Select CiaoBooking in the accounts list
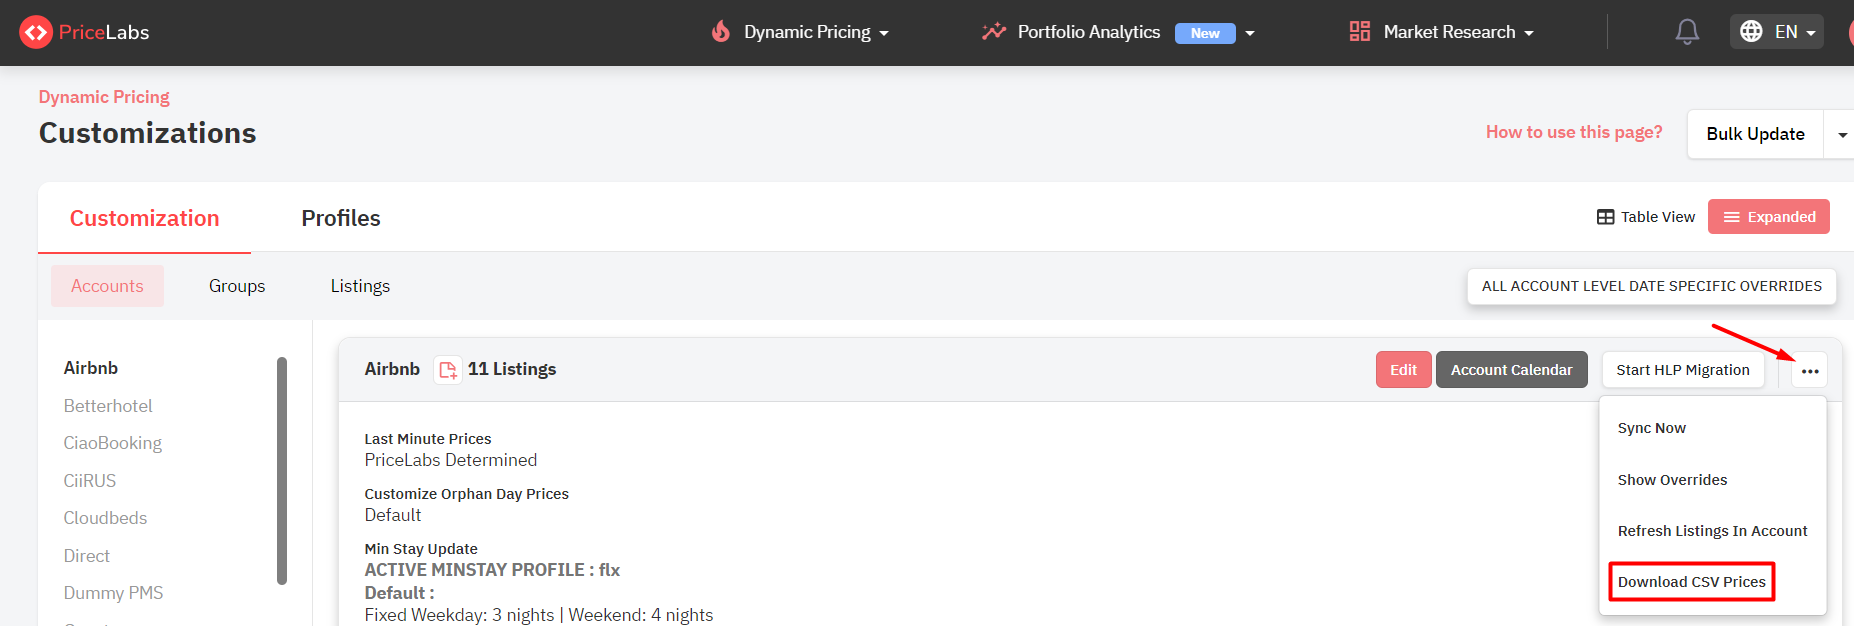Screen dimensions: 1854x626 pos(112,443)
